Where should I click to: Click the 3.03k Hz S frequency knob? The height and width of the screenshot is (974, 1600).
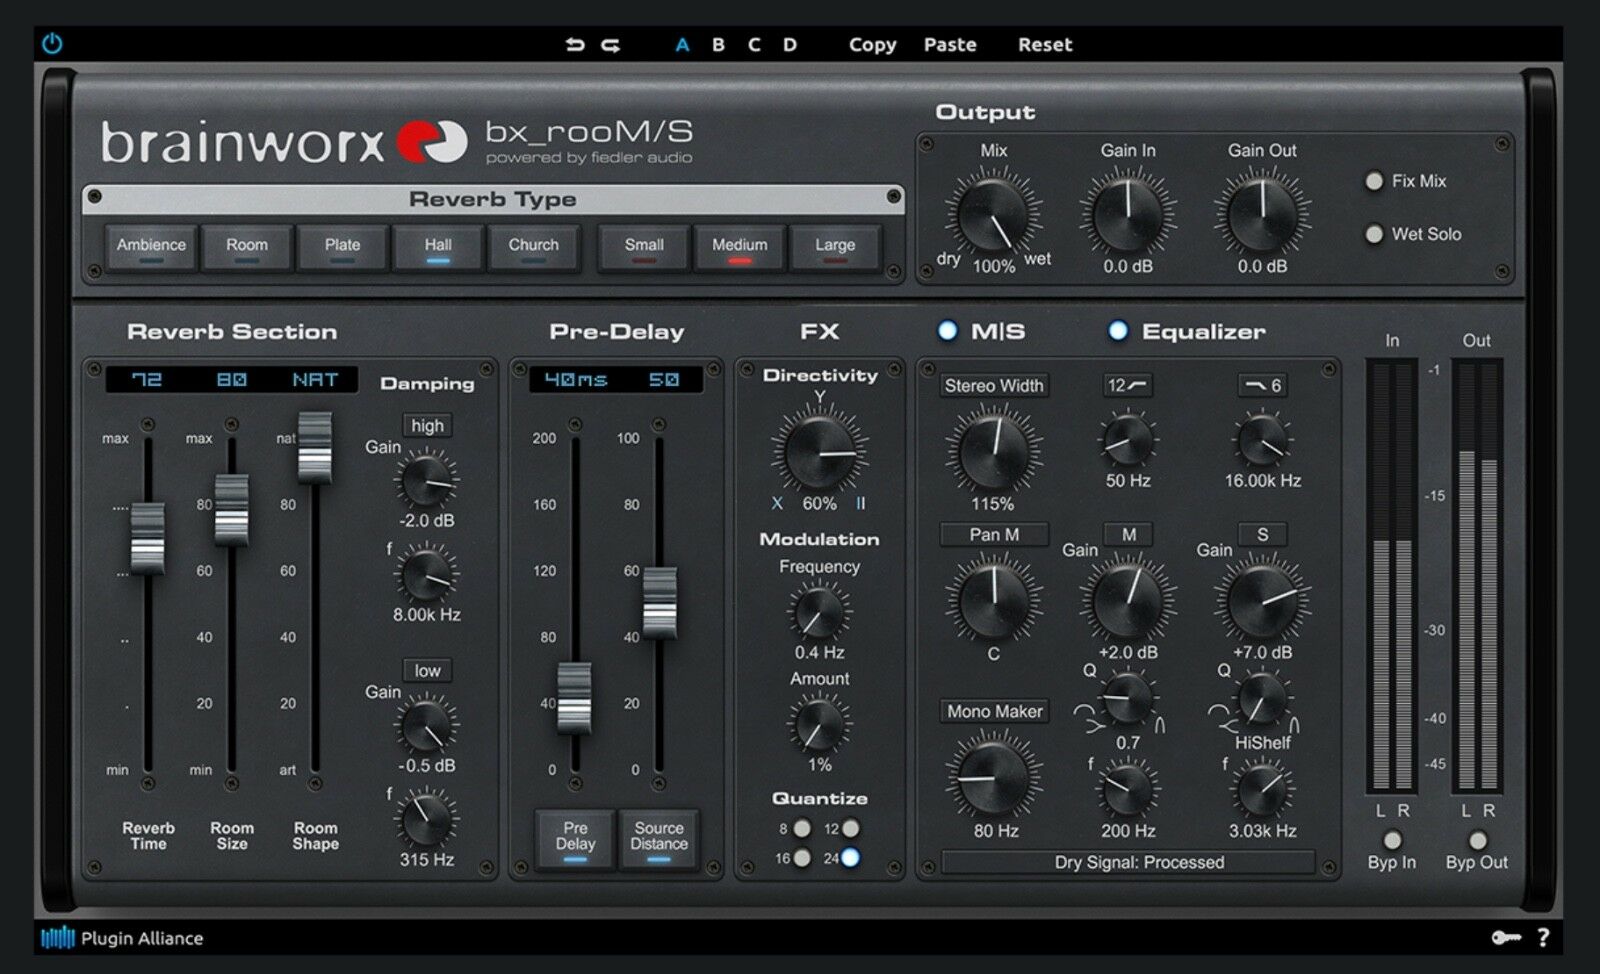(x=1262, y=789)
